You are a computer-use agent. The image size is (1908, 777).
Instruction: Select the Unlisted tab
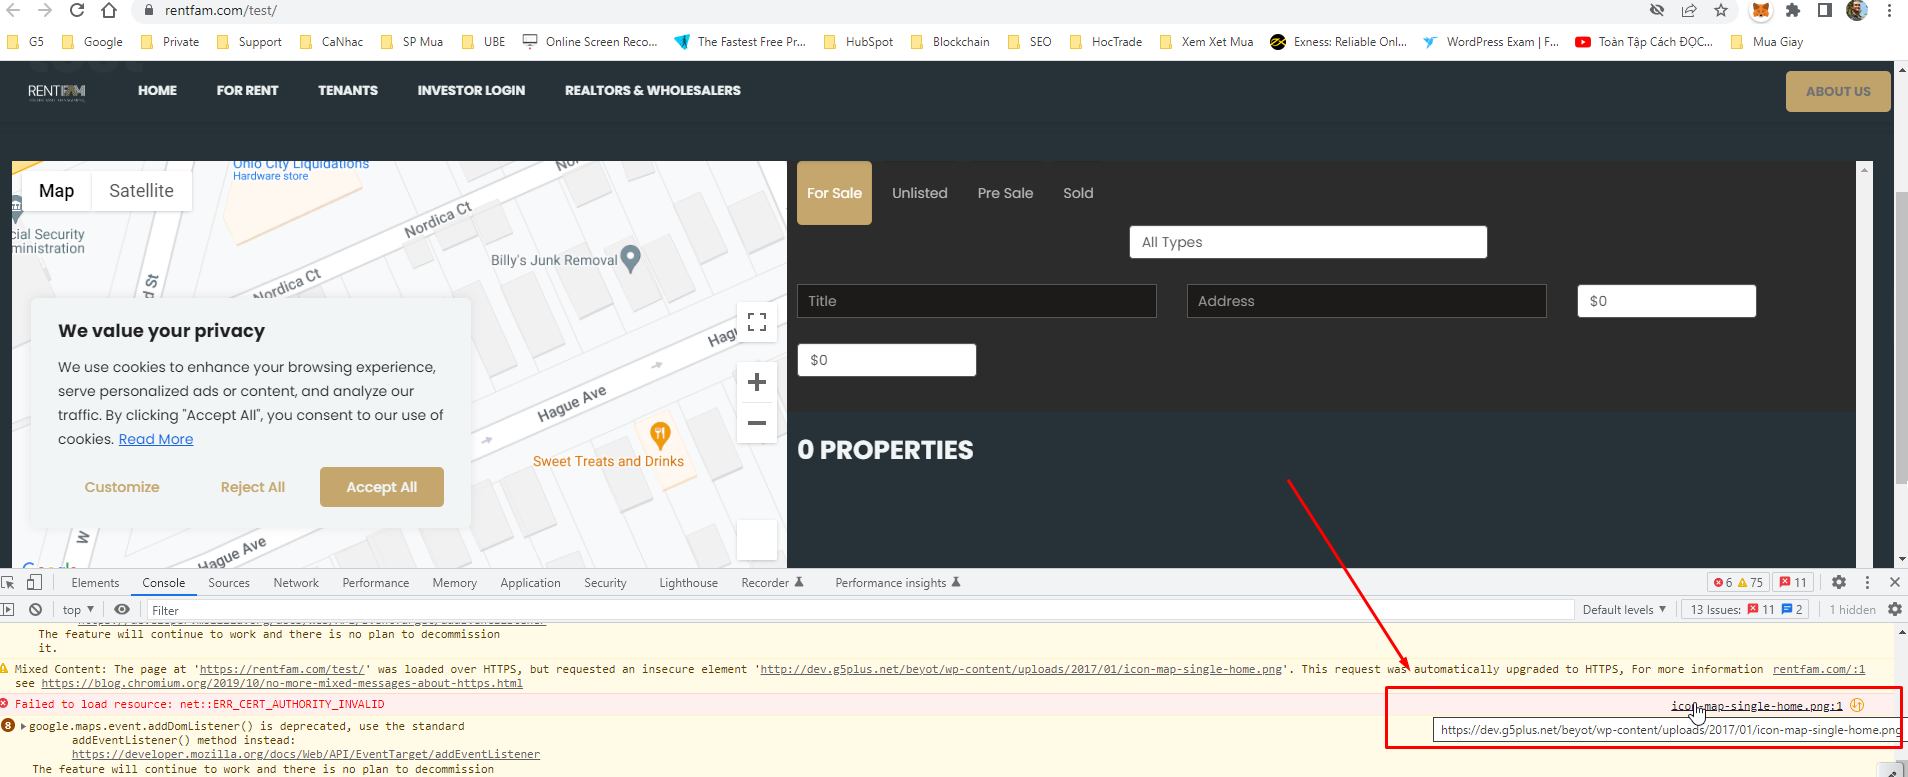(x=920, y=193)
